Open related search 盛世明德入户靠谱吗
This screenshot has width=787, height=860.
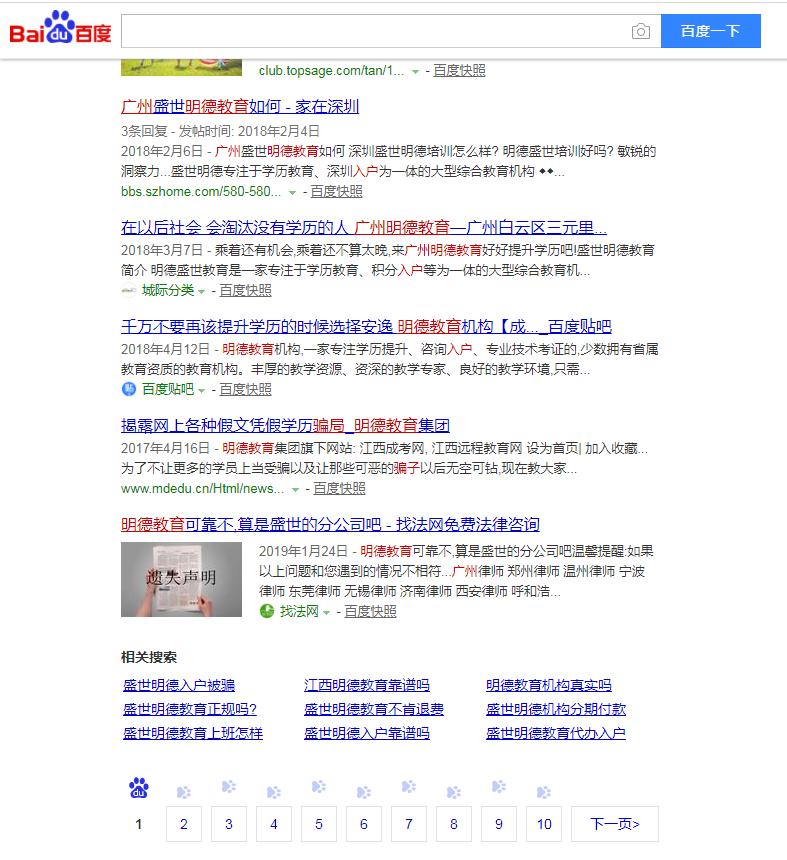367,733
